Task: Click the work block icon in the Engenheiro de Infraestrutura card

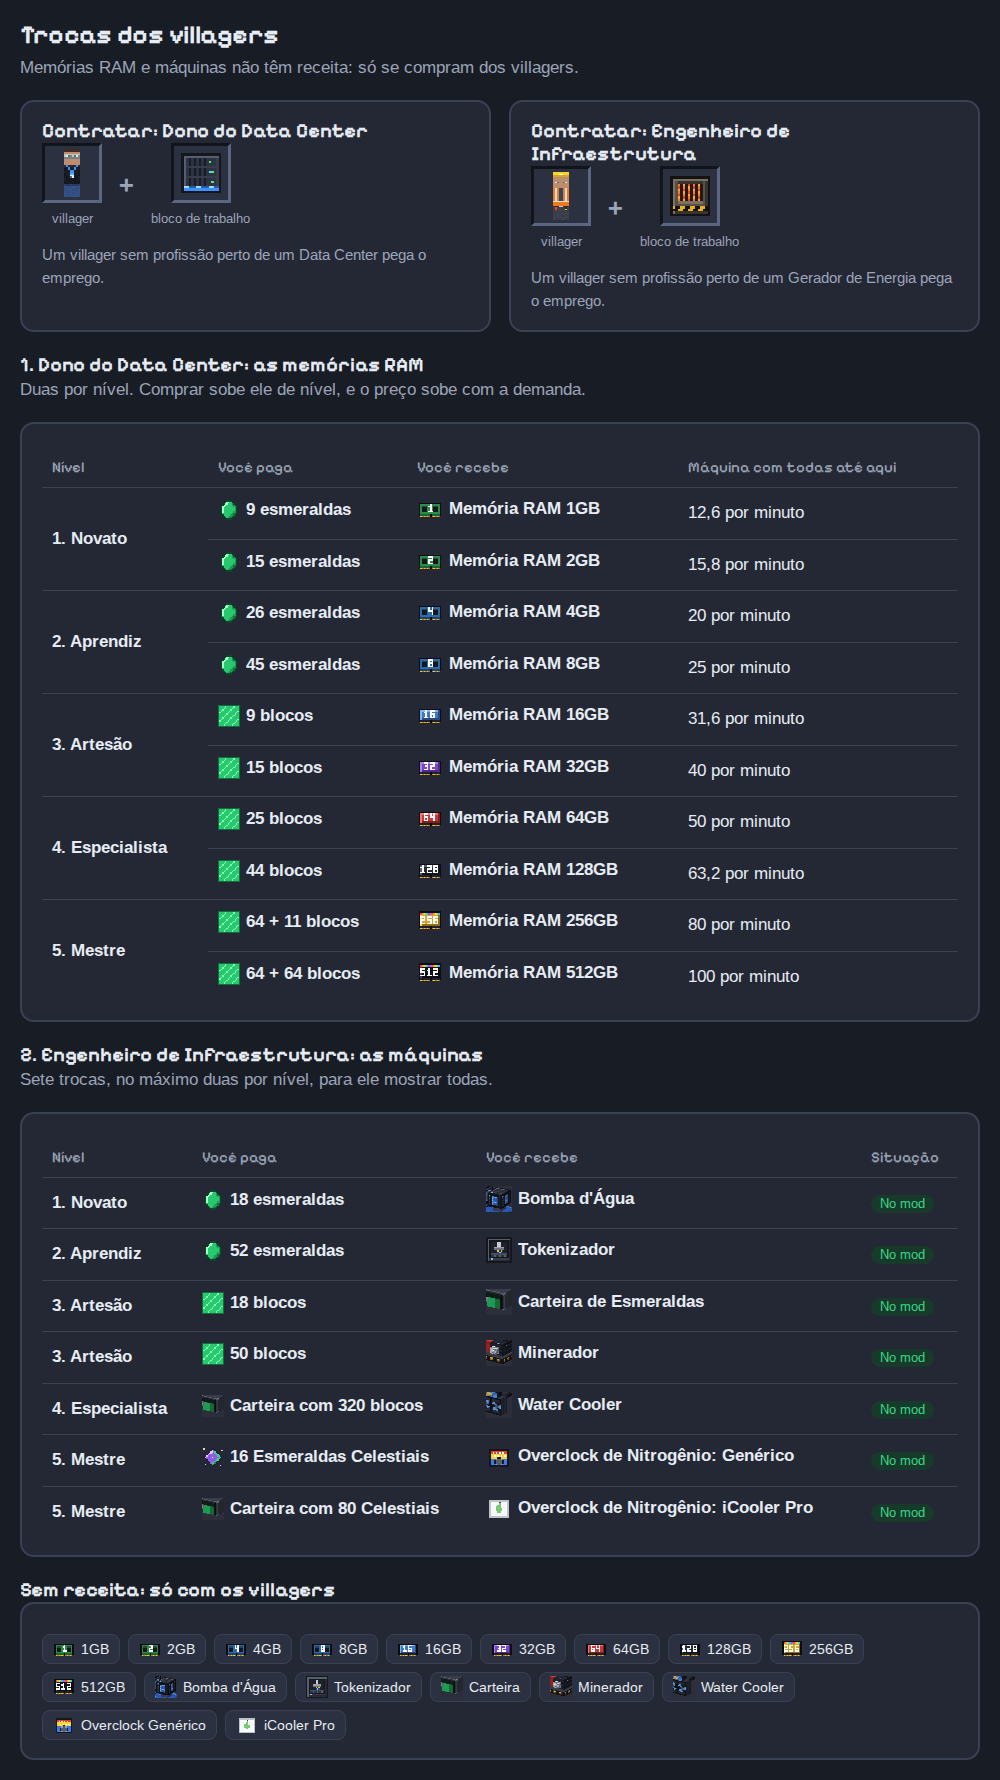Action: point(690,196)
